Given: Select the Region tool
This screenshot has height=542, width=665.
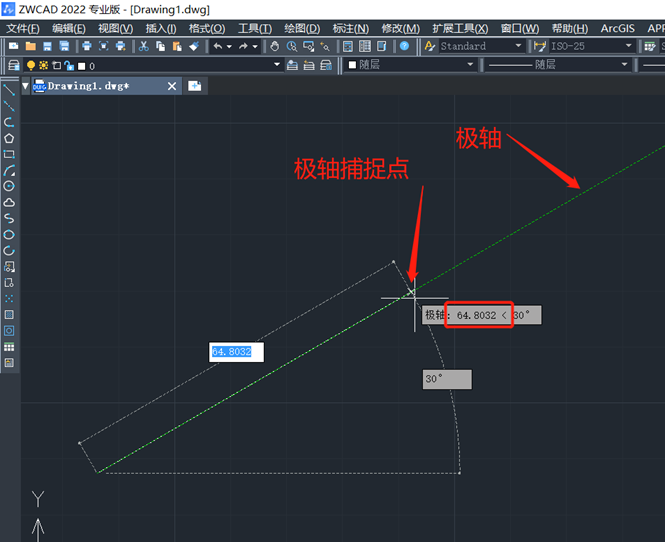Looking at the screenshot, I should coord(9,331).
